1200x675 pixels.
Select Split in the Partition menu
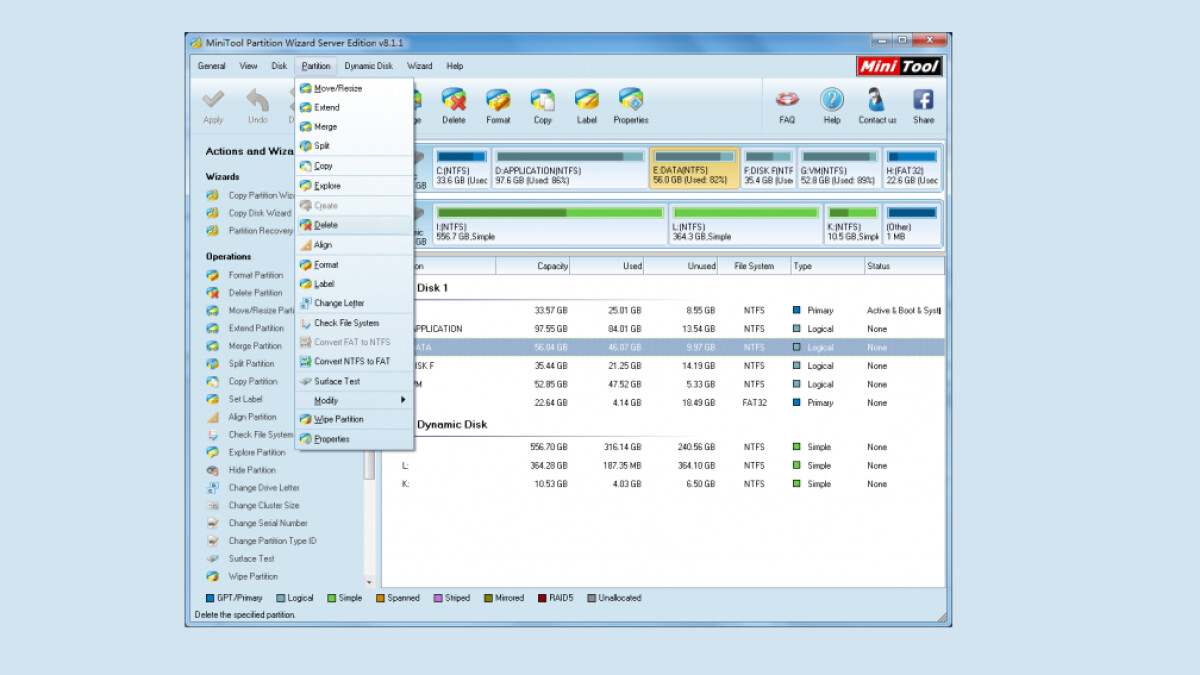tap(355, 146)
